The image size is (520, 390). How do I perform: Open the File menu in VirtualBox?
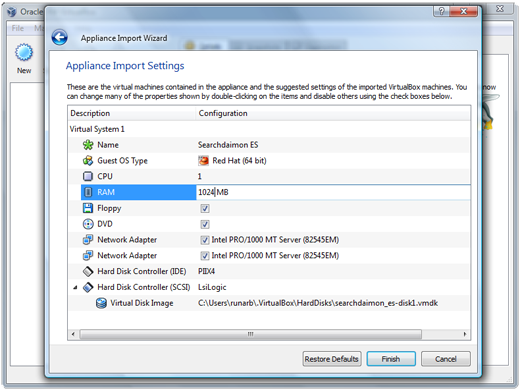point(18,28)
